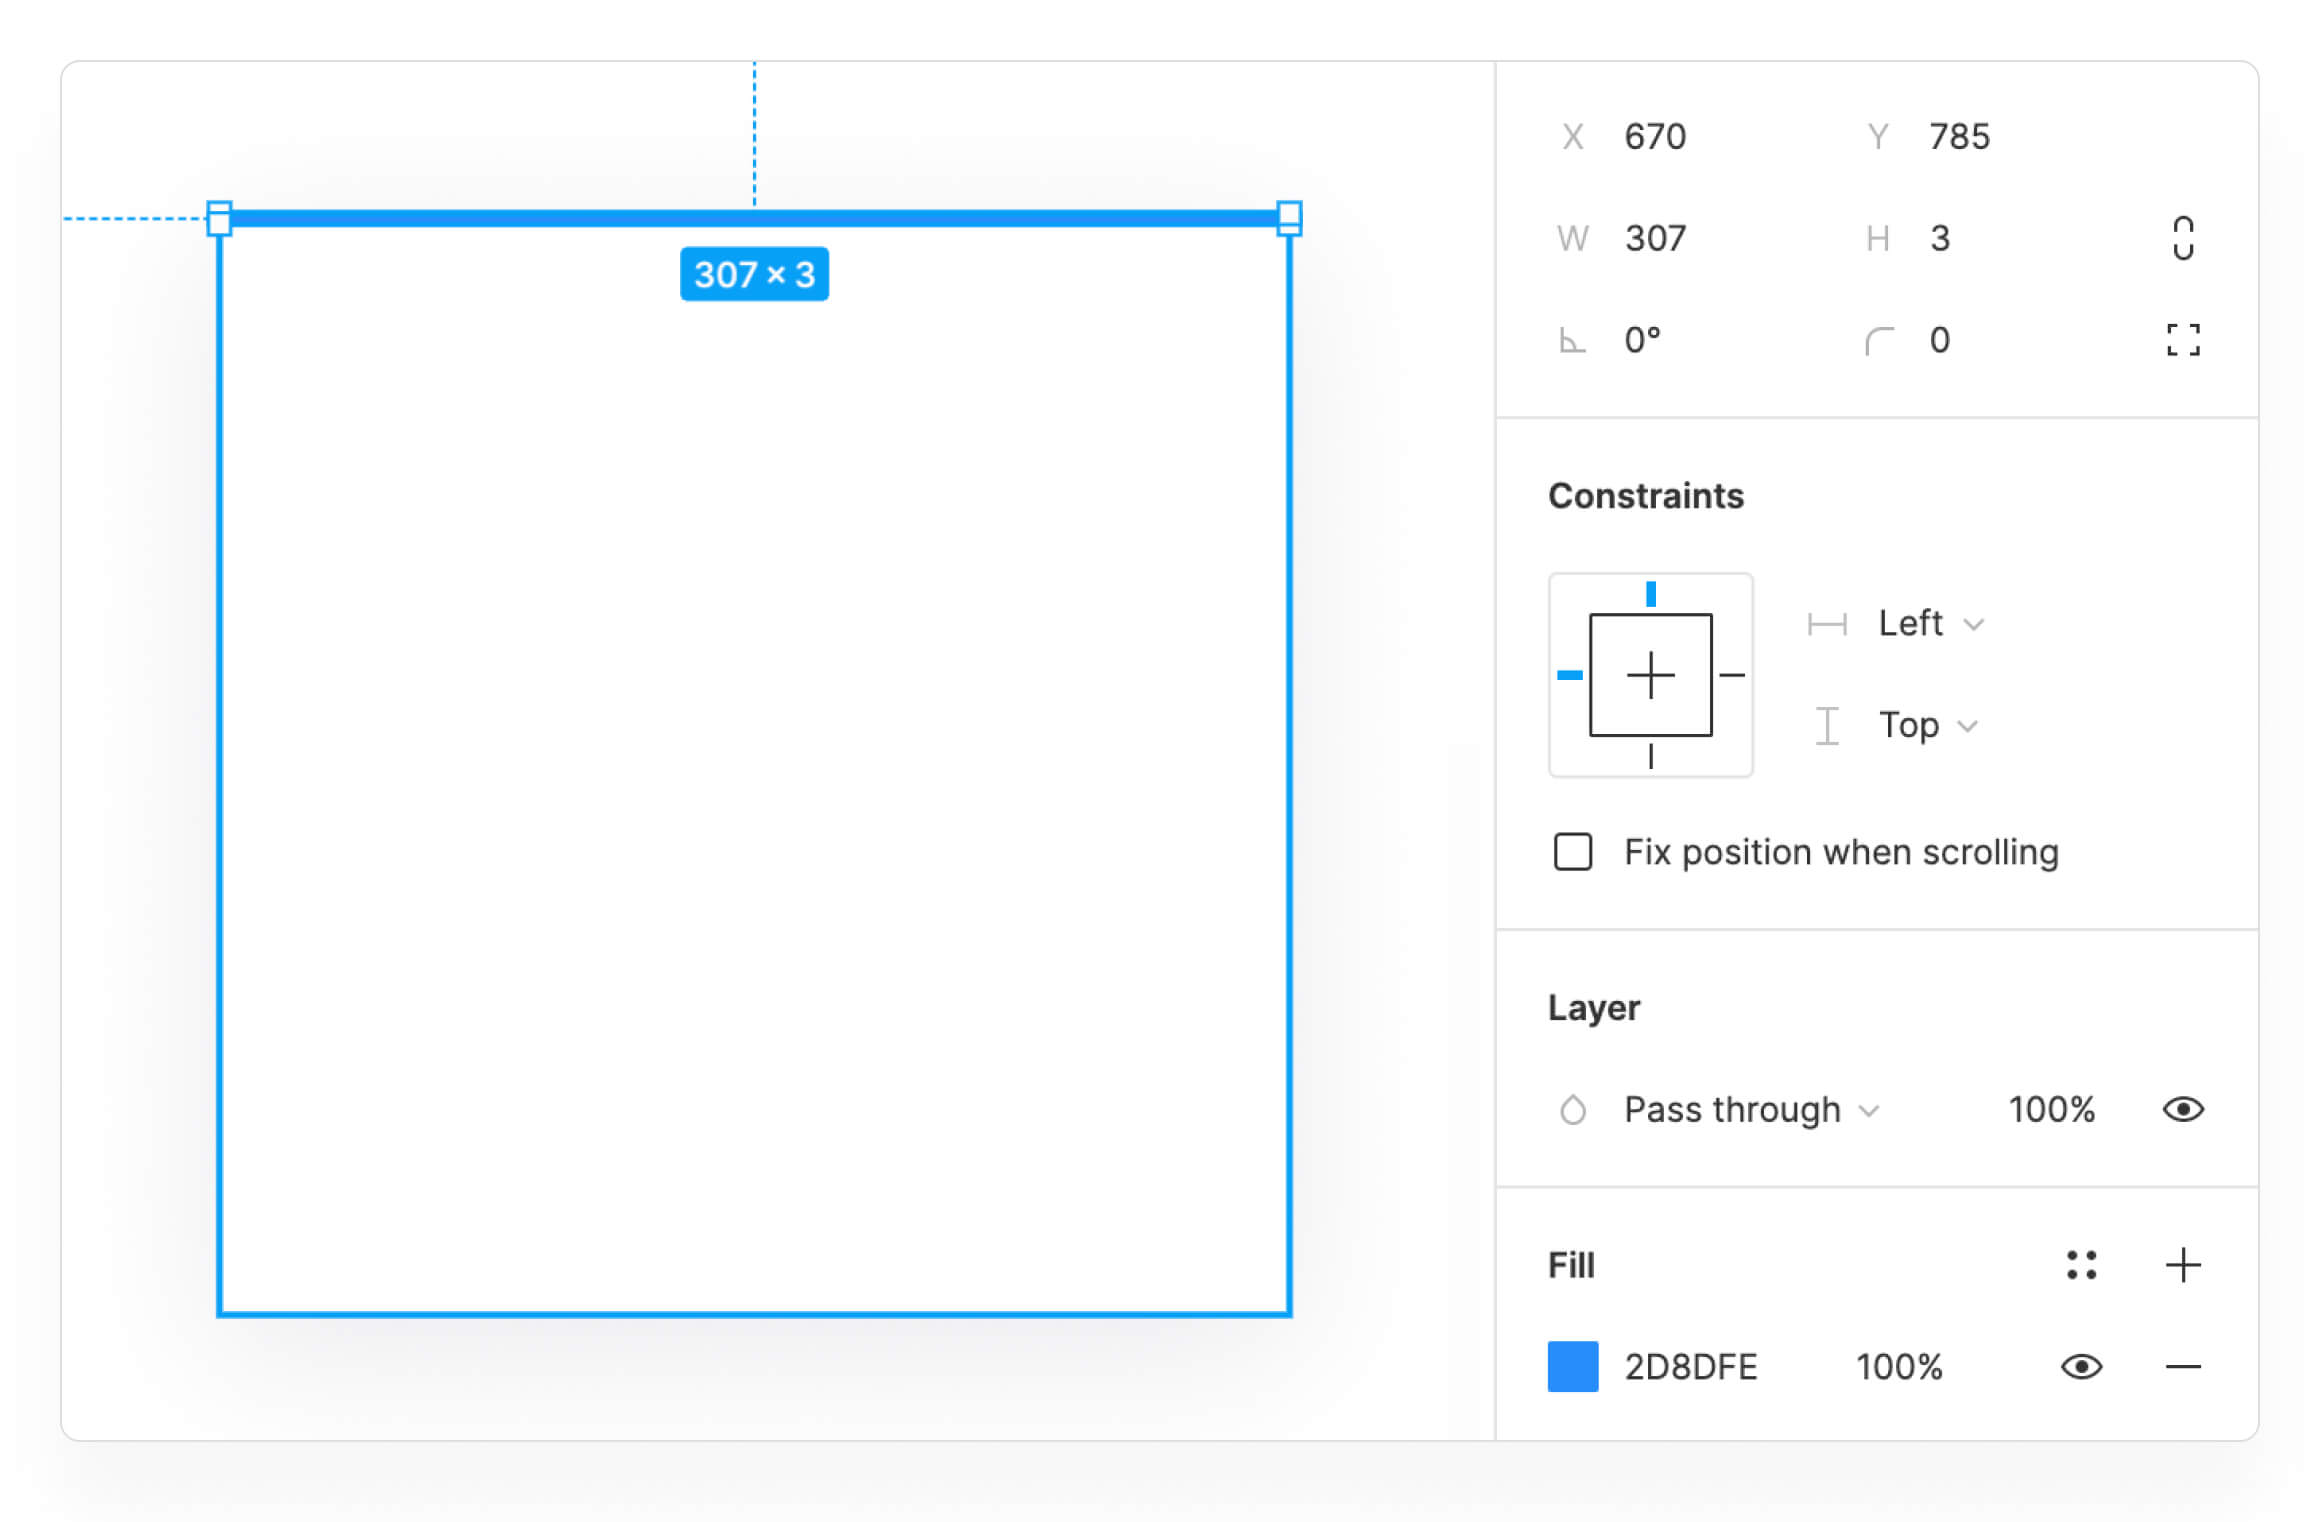Click the independent corners icon
This screenshot has height=1522, width=2320.
point(2183,340)
